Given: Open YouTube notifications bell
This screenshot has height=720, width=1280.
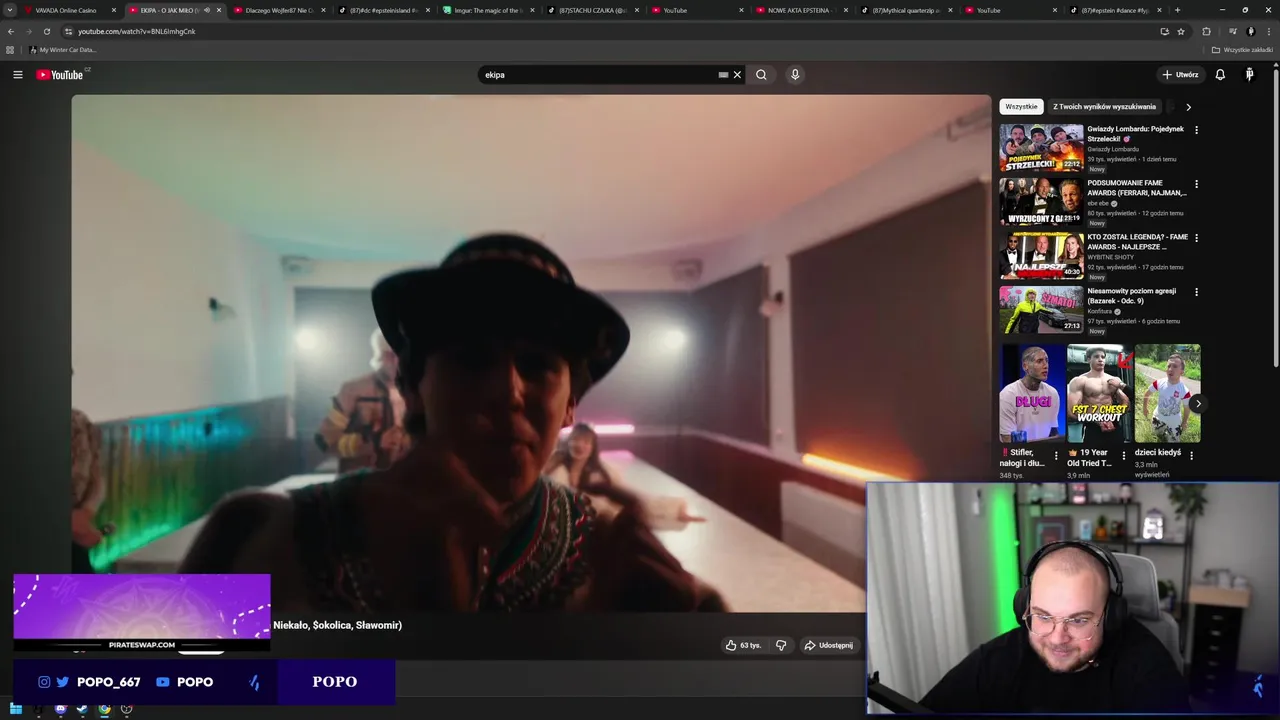Looking at the screenshot, I should [x=1220, y=74].
